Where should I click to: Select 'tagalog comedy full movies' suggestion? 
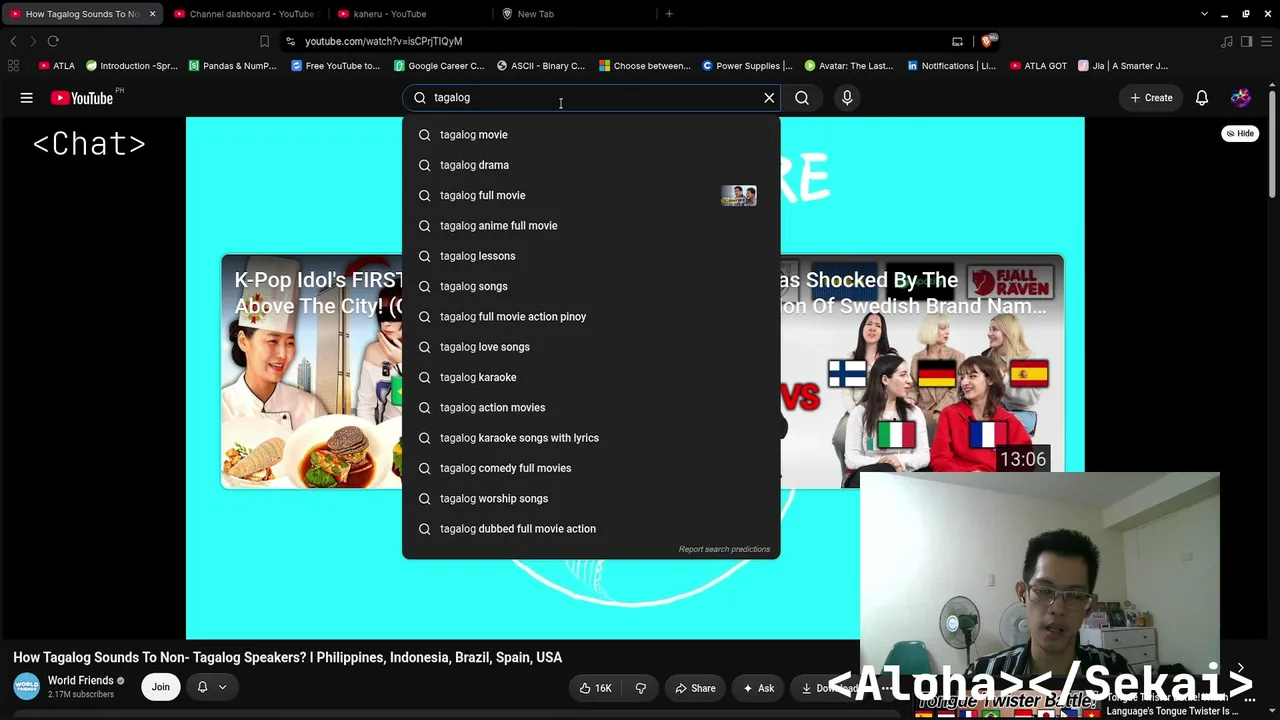coord(591,468)
